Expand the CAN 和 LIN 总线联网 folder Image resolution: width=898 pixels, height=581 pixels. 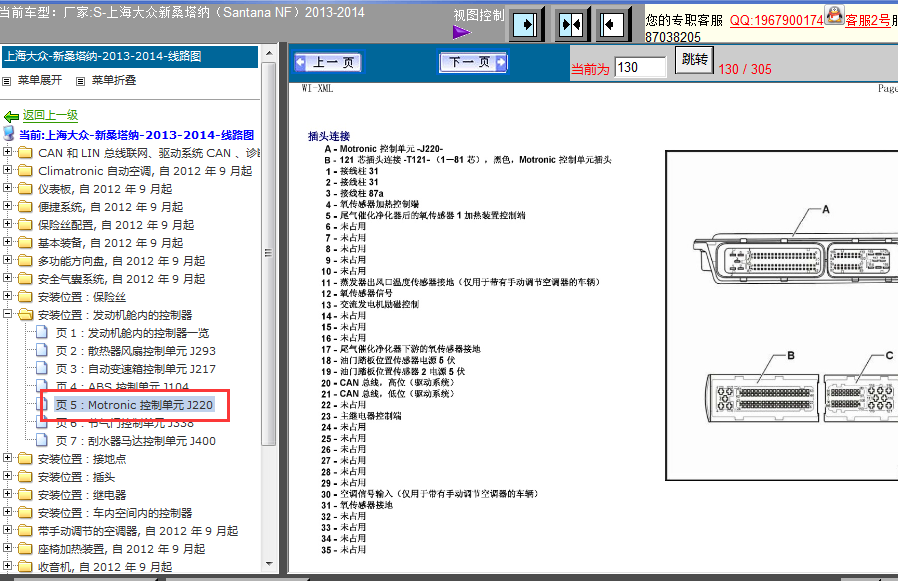click(7, 152)
